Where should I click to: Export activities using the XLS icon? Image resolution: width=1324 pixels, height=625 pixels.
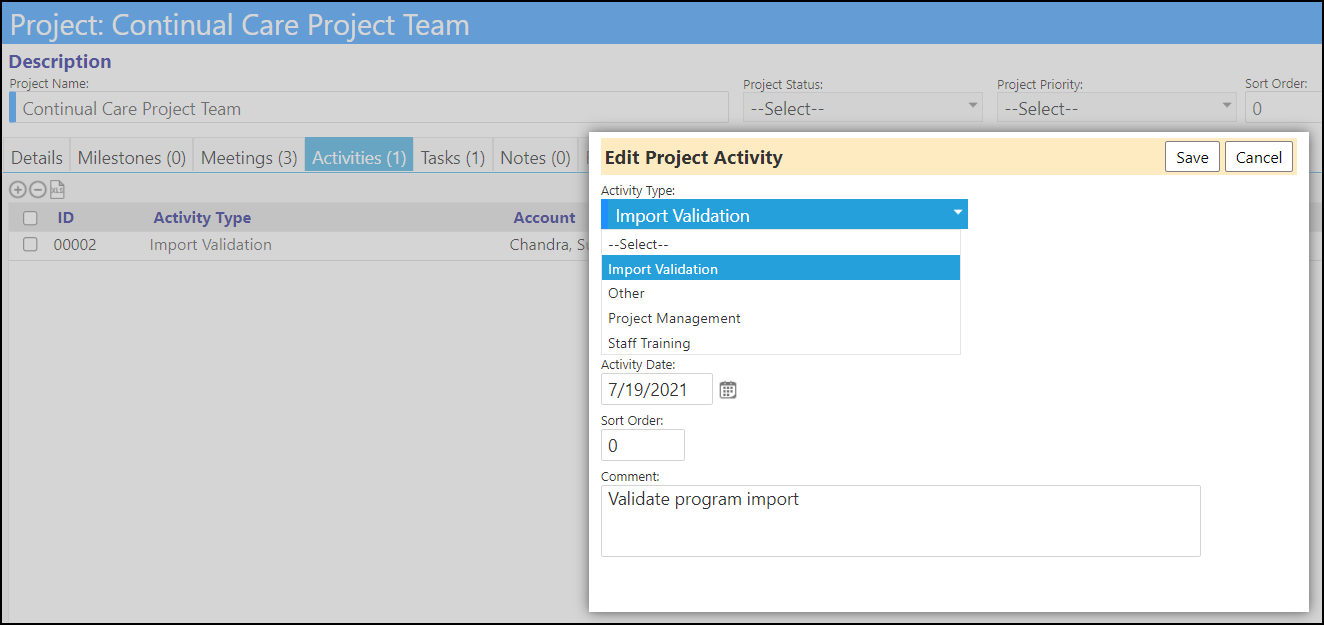(57, 189)
